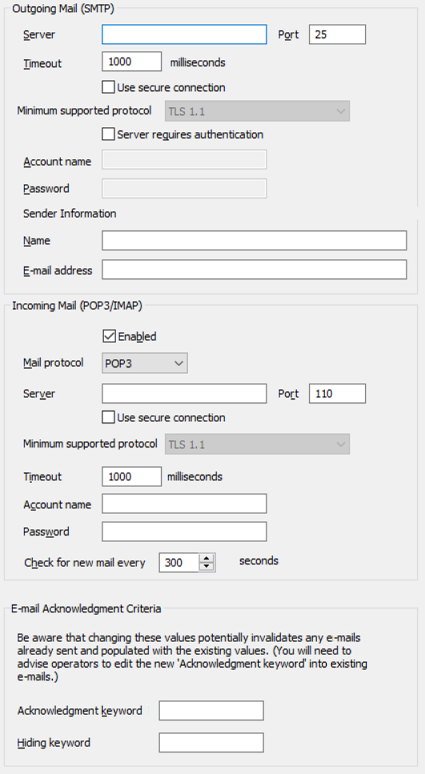Click the sender E-mail address field
The width and height of the screenshot is (425, 774).
tap(254, 270)
